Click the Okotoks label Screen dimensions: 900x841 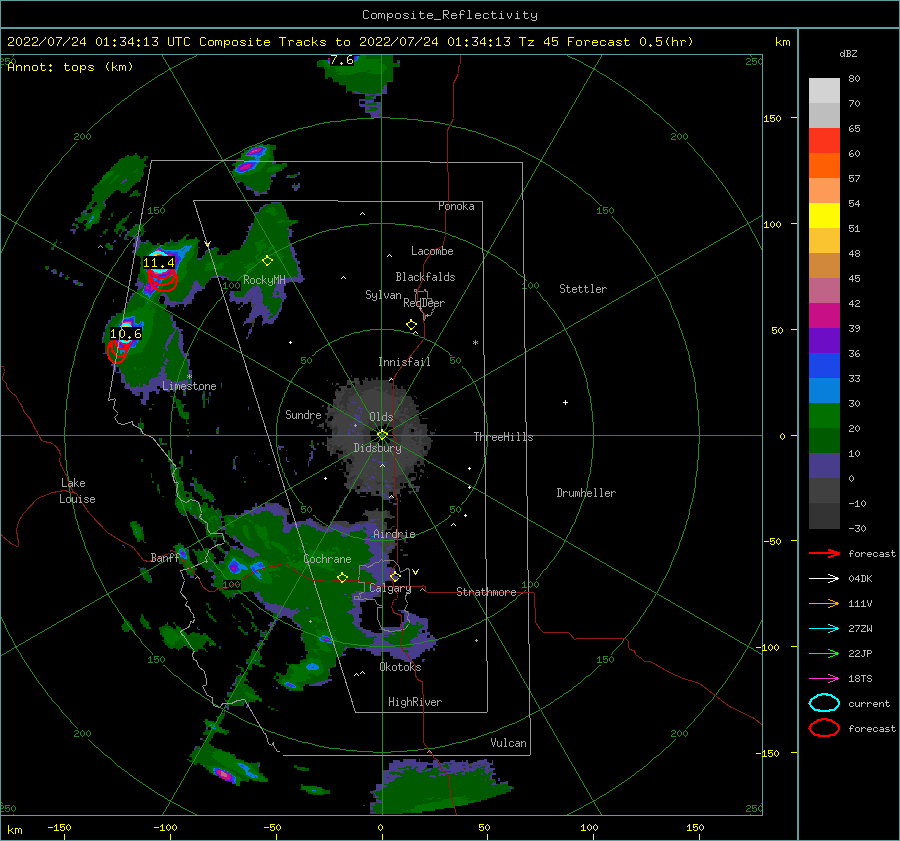click(x=400, y=667)
